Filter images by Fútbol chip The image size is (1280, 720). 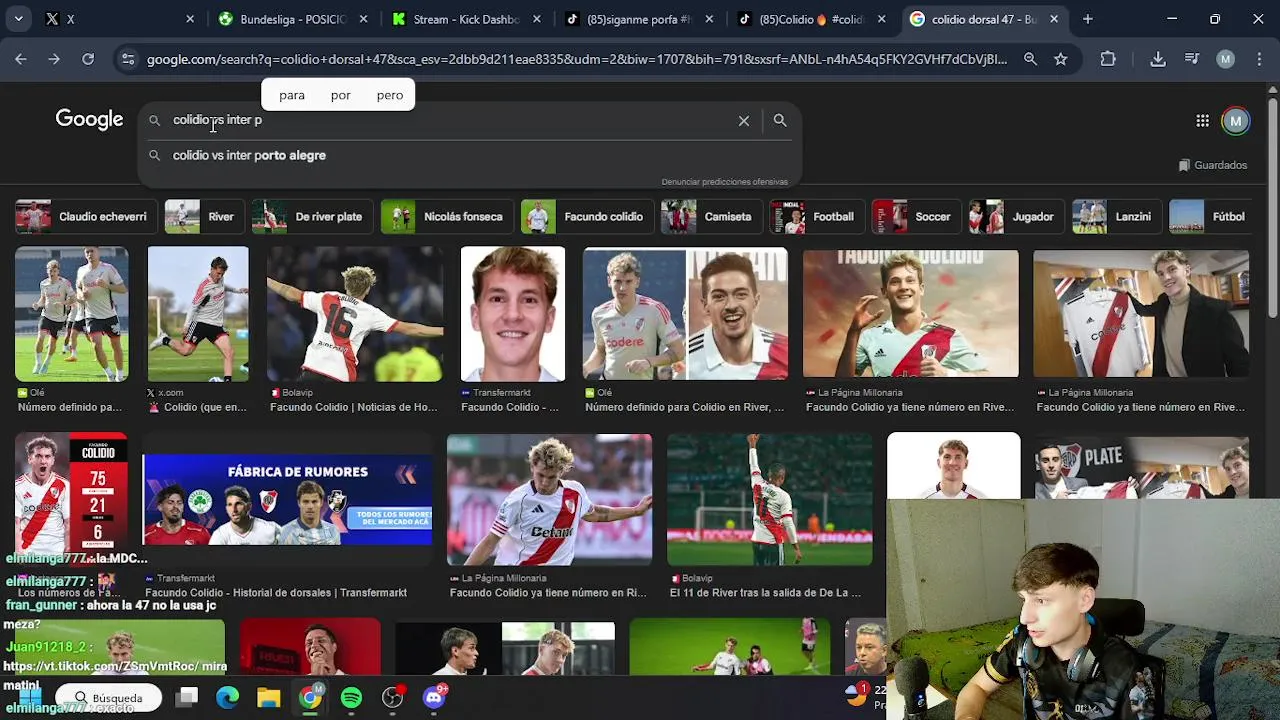[x=1209, y=216]
